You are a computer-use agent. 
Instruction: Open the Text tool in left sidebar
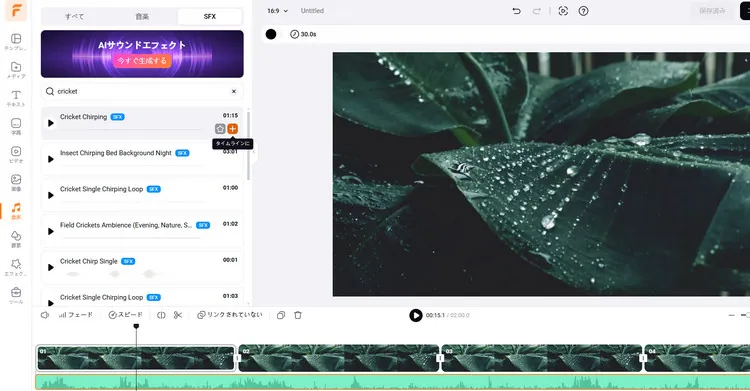[16, 98]
